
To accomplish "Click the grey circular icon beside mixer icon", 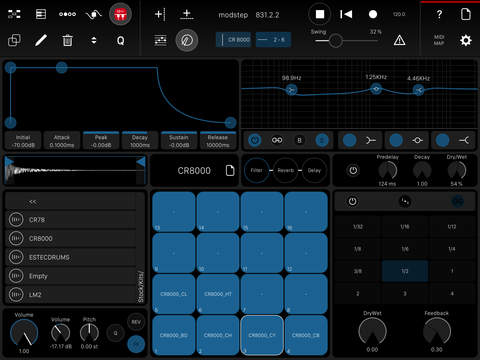I will [x=187, y=40].
